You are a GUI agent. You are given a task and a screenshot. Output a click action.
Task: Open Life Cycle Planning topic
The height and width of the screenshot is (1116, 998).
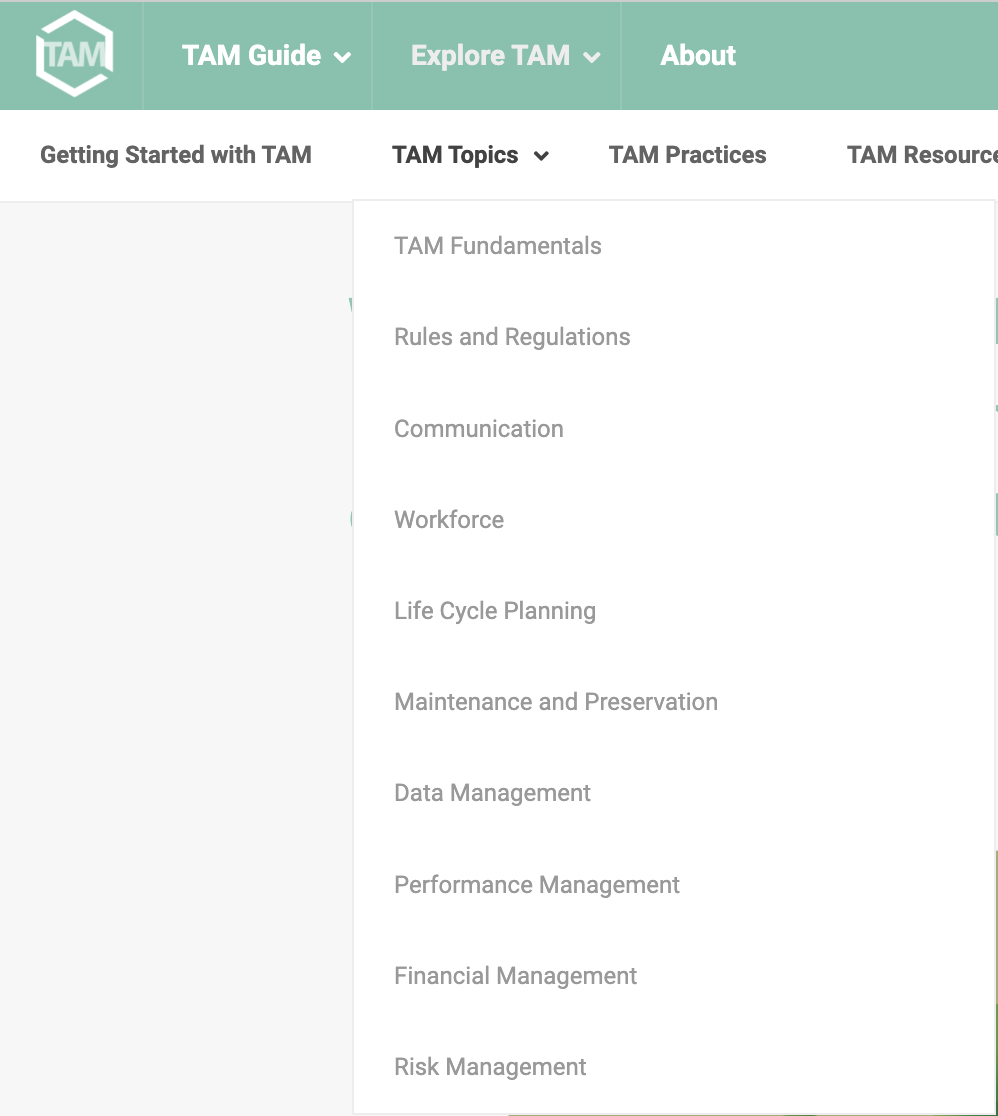495,611
